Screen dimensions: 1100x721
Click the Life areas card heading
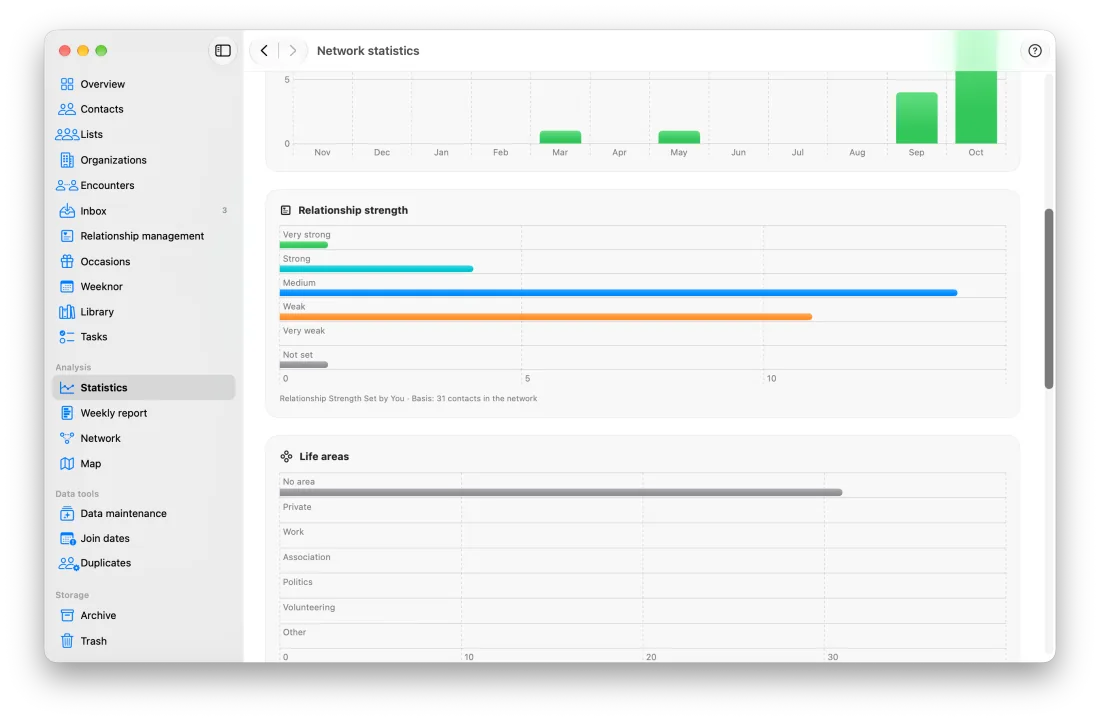pos(324,457)
